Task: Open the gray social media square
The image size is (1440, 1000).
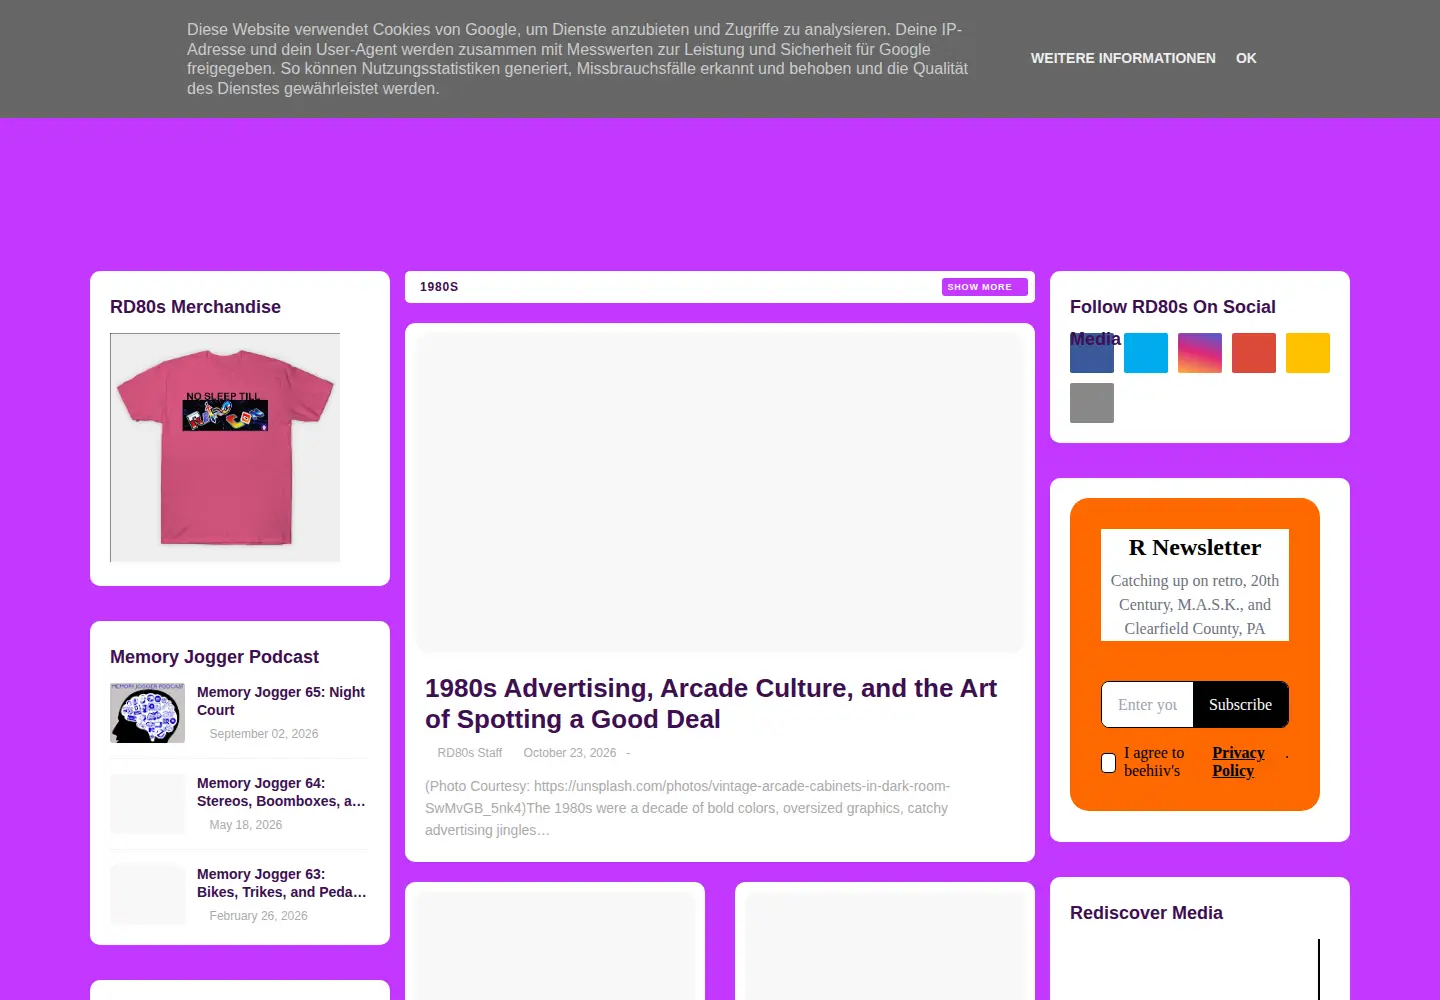Action: (x=1092, y=403)
